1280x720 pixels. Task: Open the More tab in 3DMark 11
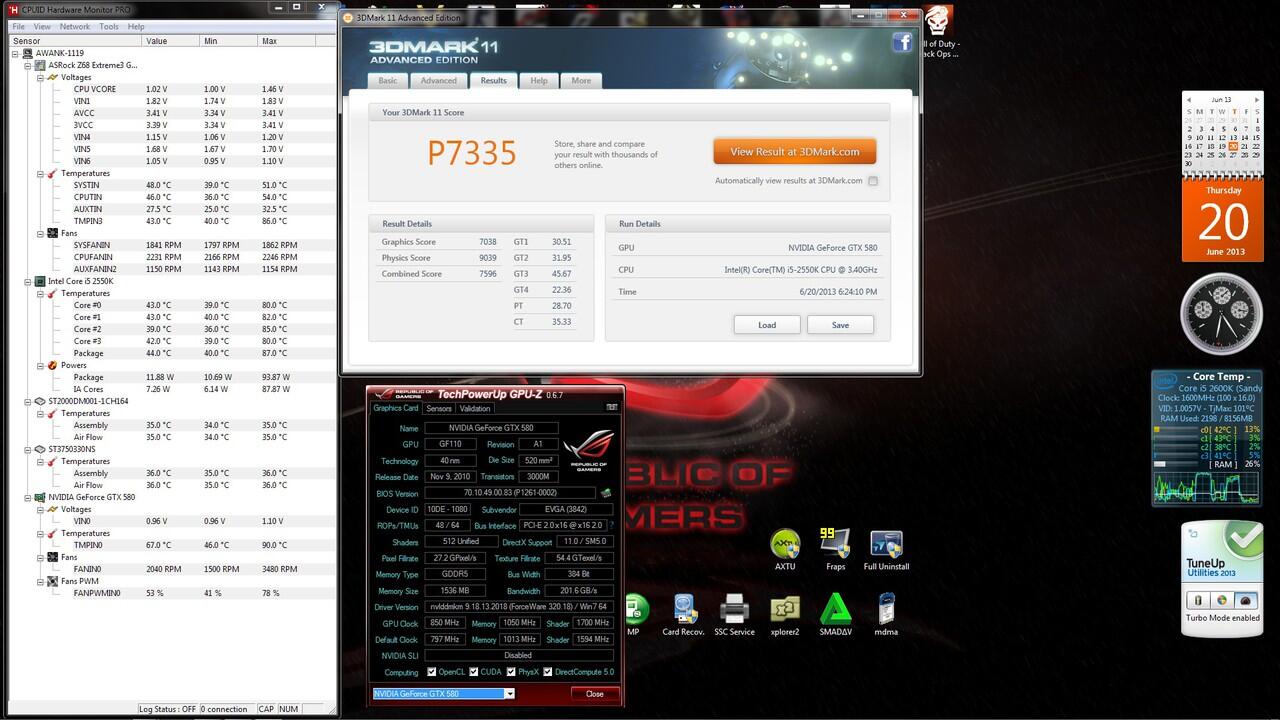(581, 81)
